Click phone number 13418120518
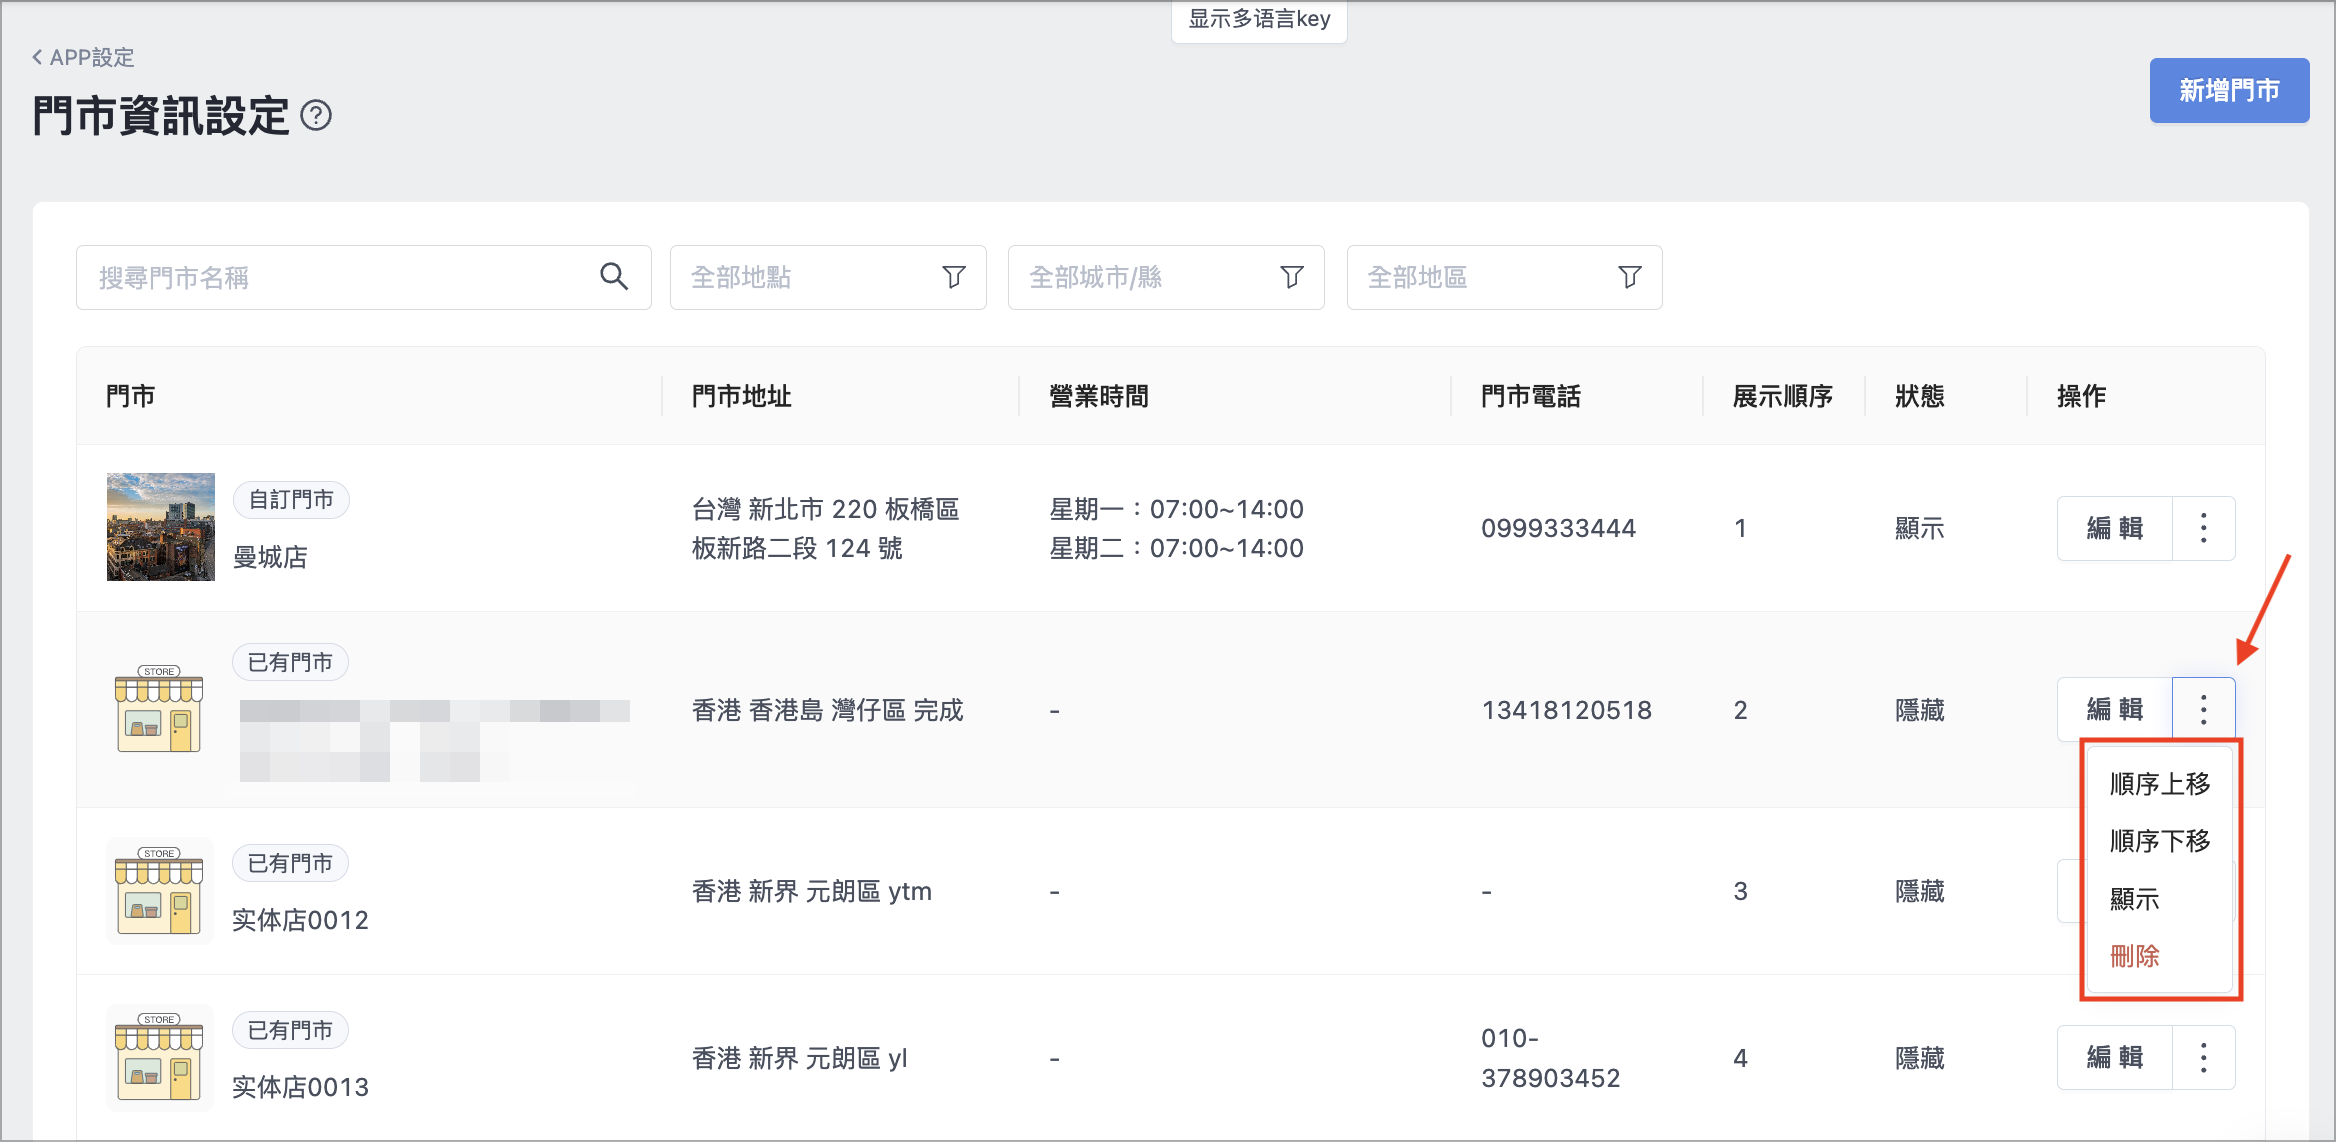Screen dimensions: 2336x1142 click(x=1566, y=710)
